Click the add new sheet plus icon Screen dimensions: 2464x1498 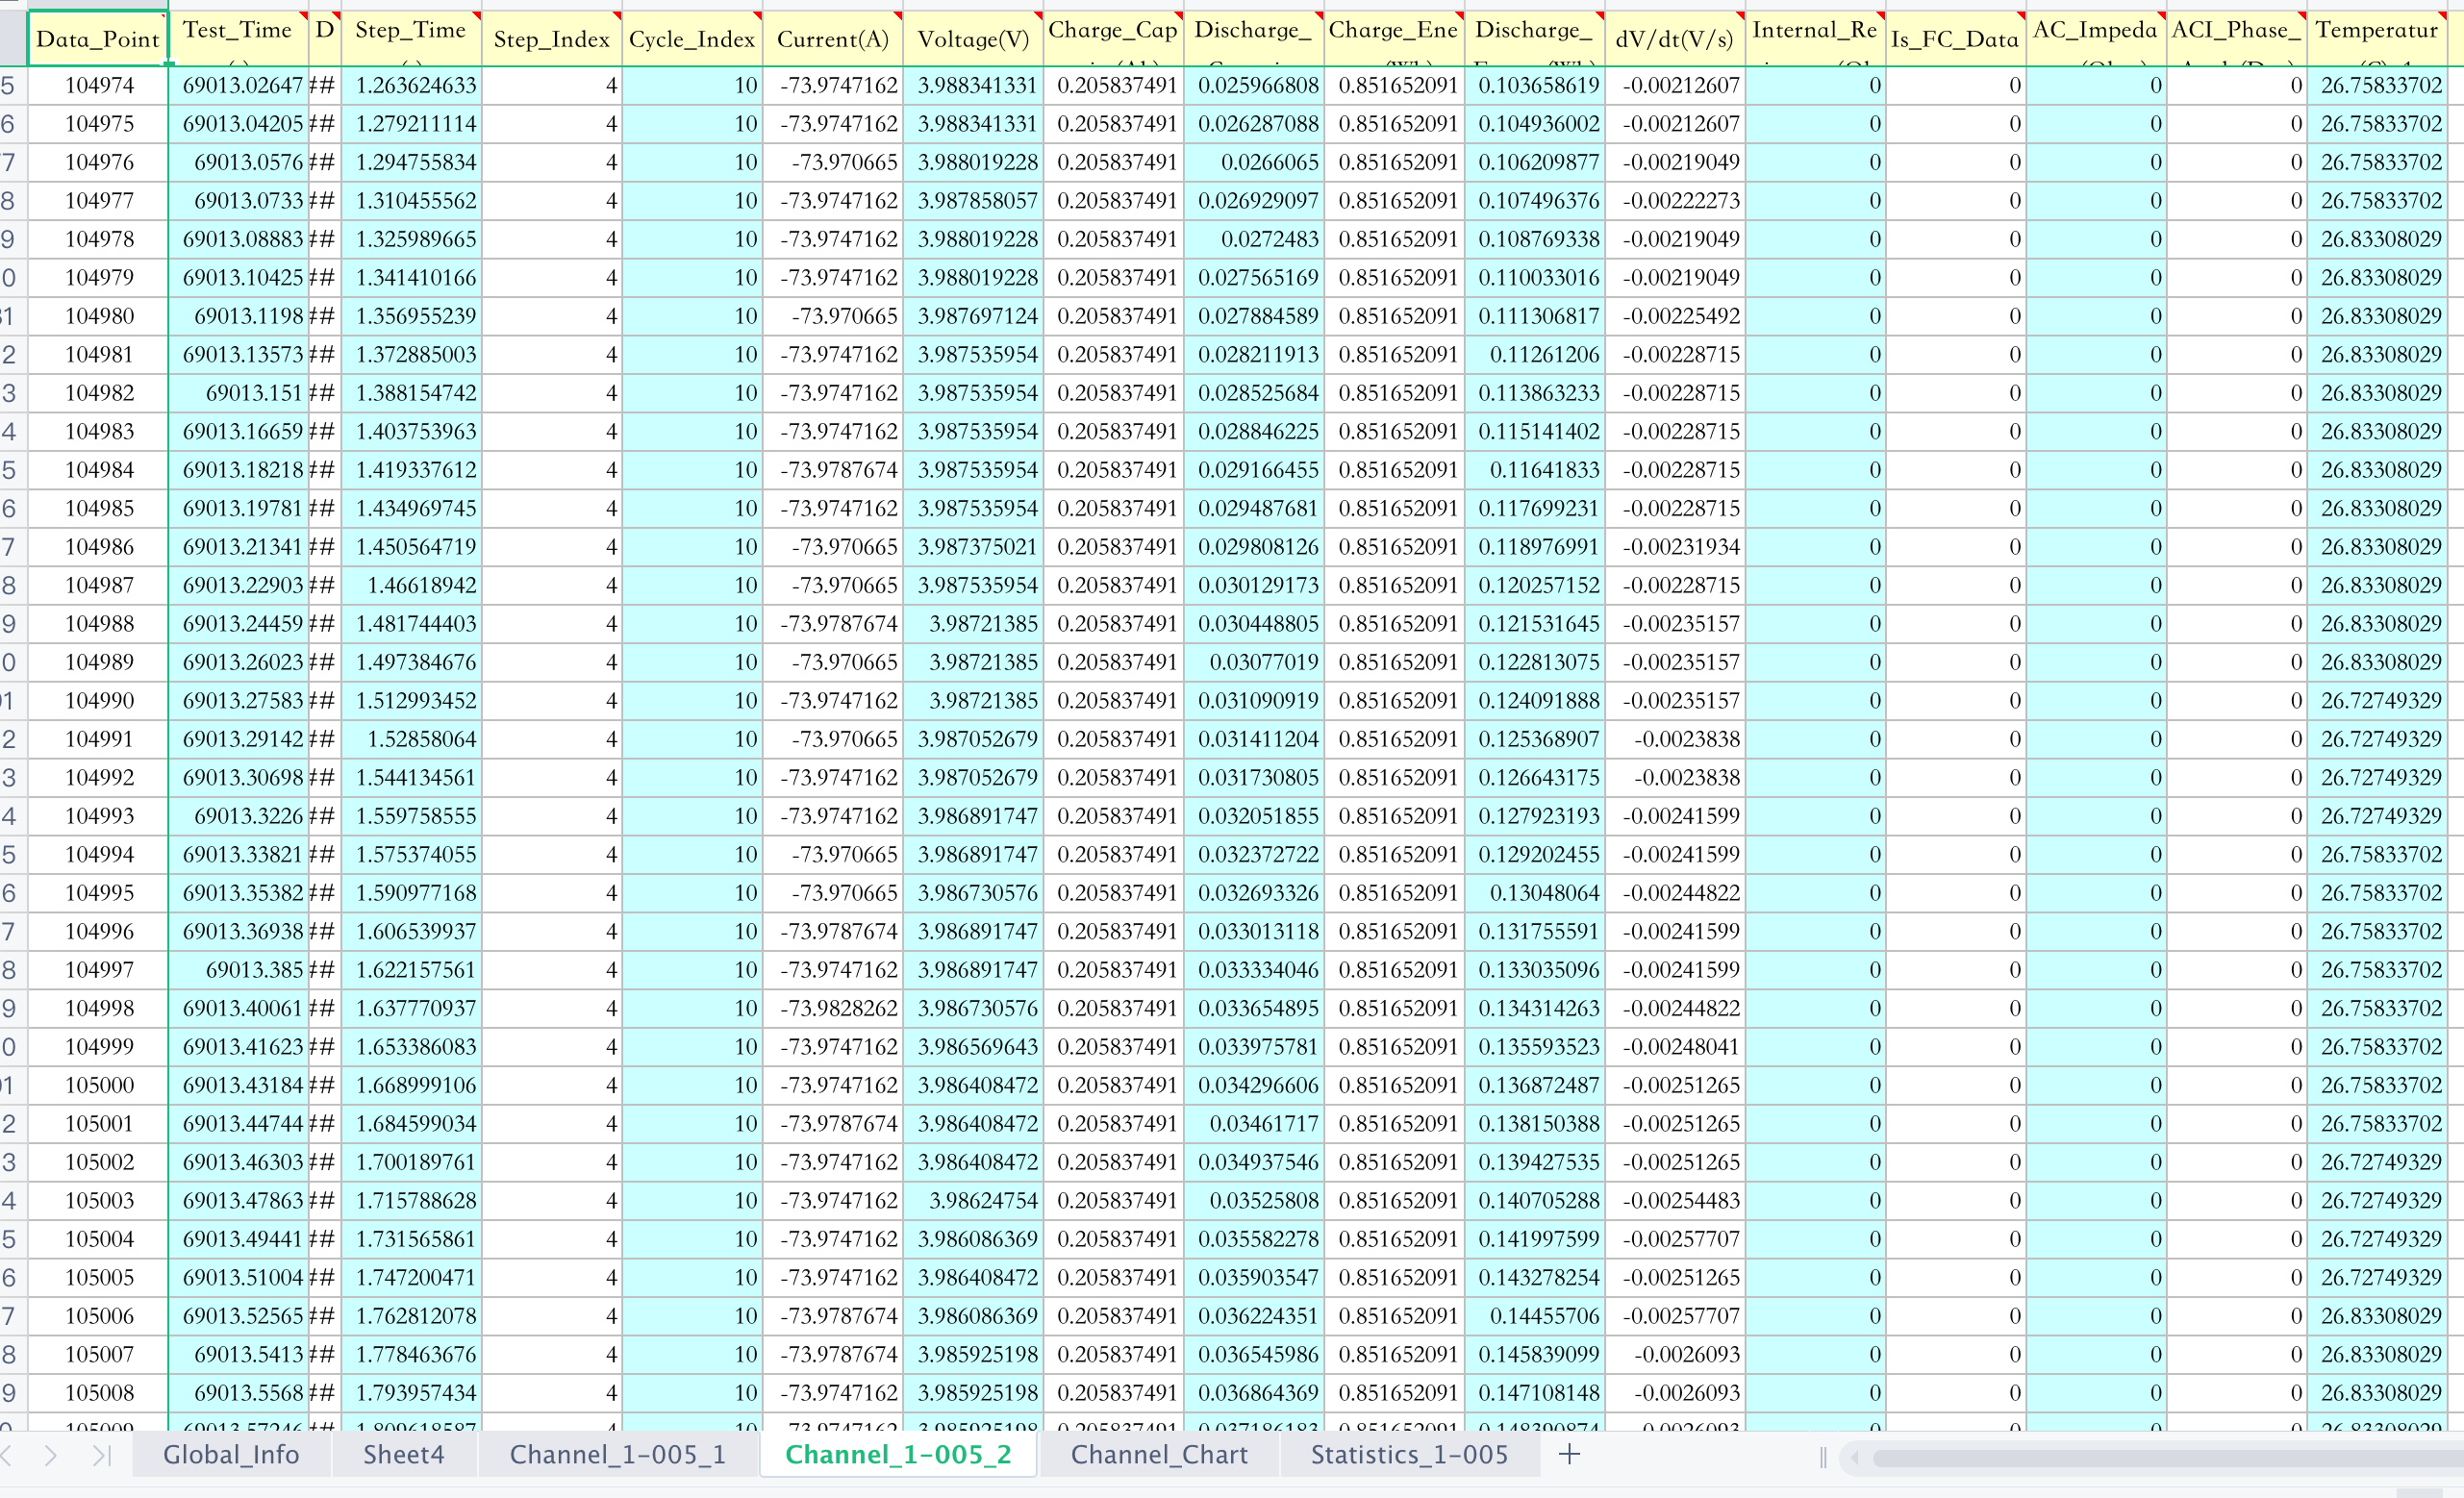click(1569, 1454)
